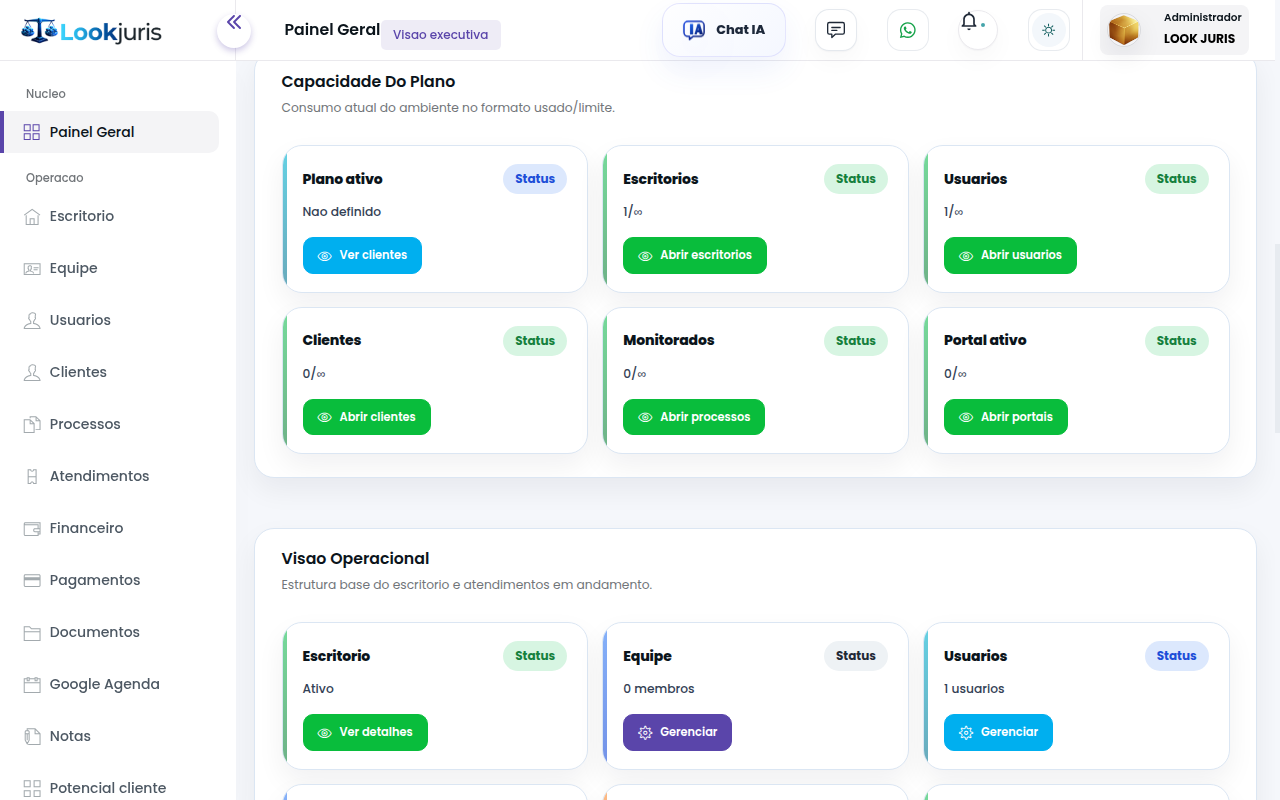Viewport: 1280px width, 800px height.
Task: Open Administrador LOOK JURIS profile menu
Action: click(1174, 30)
